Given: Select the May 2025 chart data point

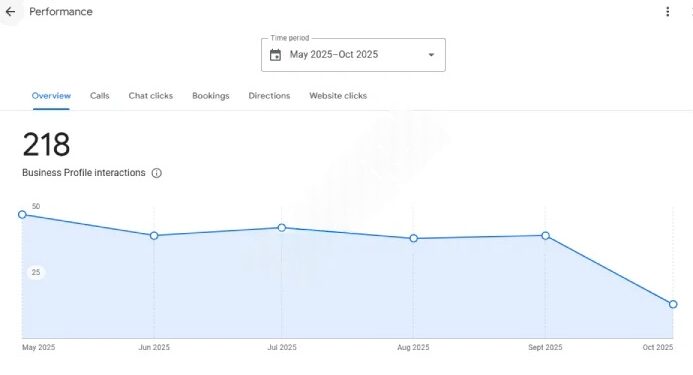Looking at the screenshot, I should pyautogui.click(x=22, y=214).
